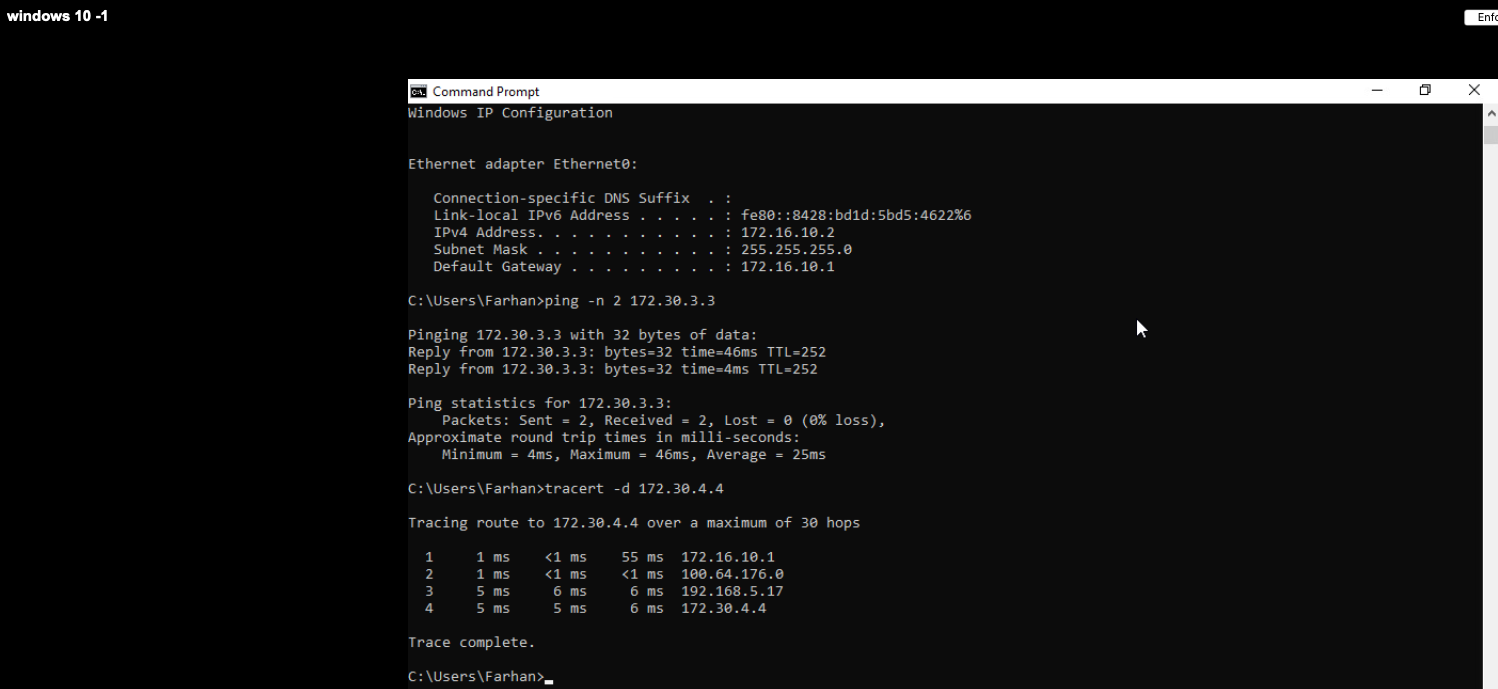Click hop 2 address 100.64.176.0
The height and width of the screenshot is (689, 1498).
(x=732, y=575)
